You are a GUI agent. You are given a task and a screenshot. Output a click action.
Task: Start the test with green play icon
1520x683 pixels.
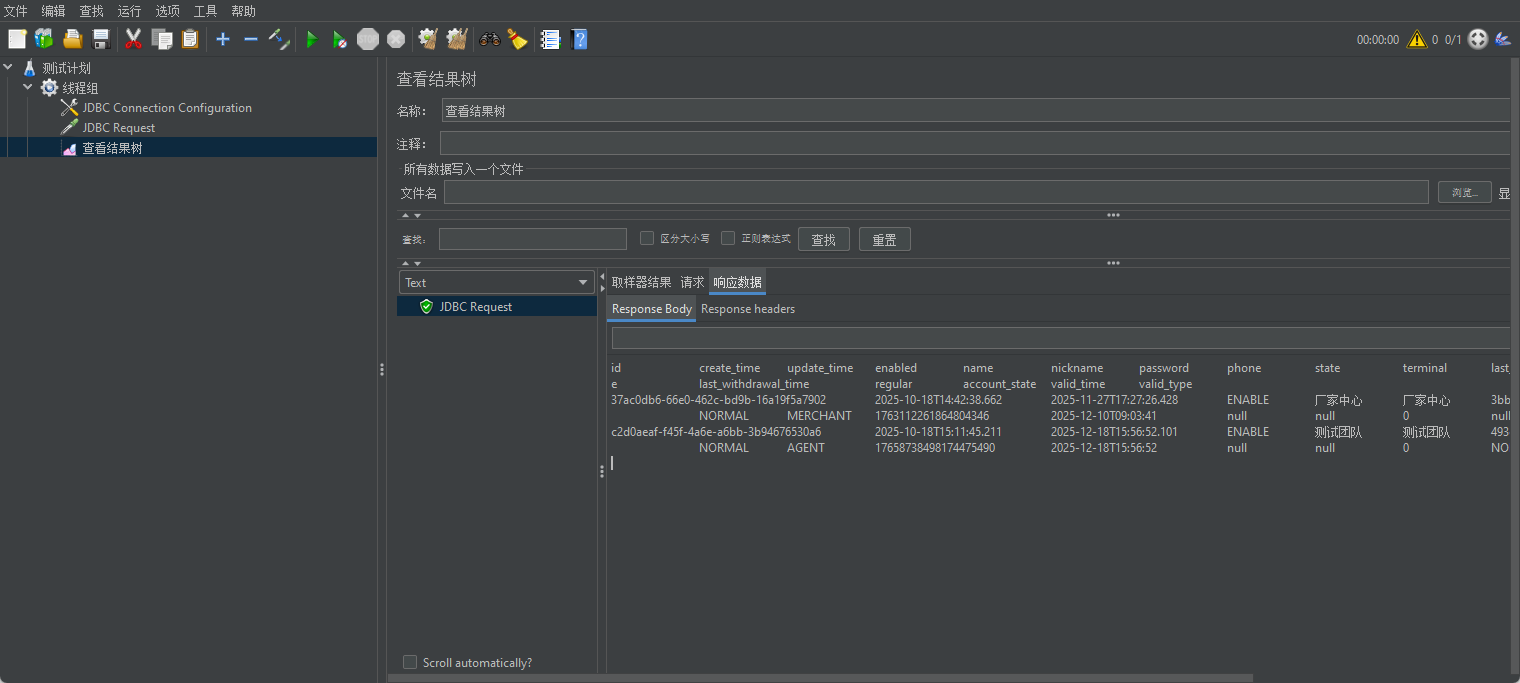pos(312,39)
